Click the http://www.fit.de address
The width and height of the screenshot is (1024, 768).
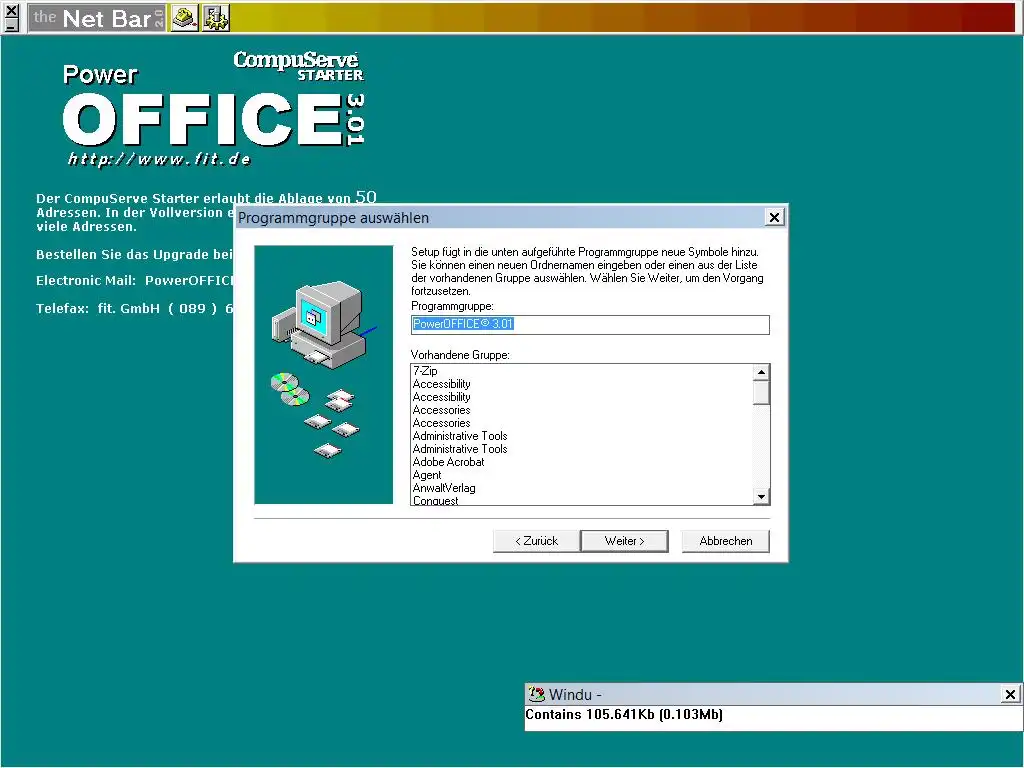pos(159,159)
